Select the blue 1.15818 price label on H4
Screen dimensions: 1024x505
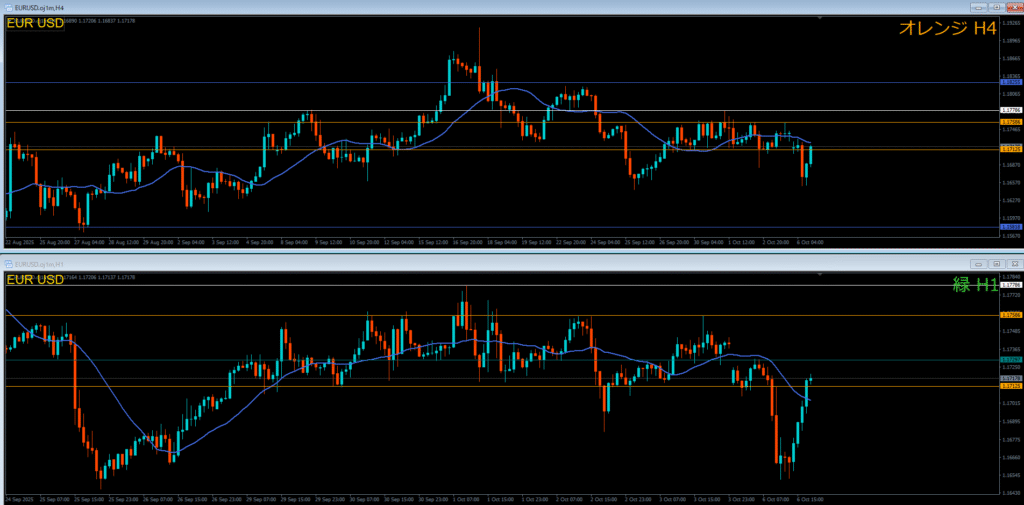1010,227
